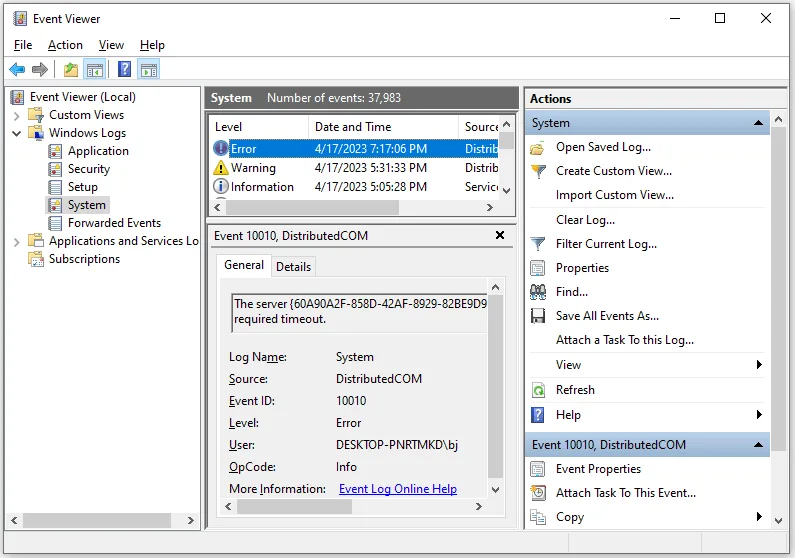Open the Application log
The width and height of the screenshot is (795, 558).
pyautogui.click(x=98, y=151)
